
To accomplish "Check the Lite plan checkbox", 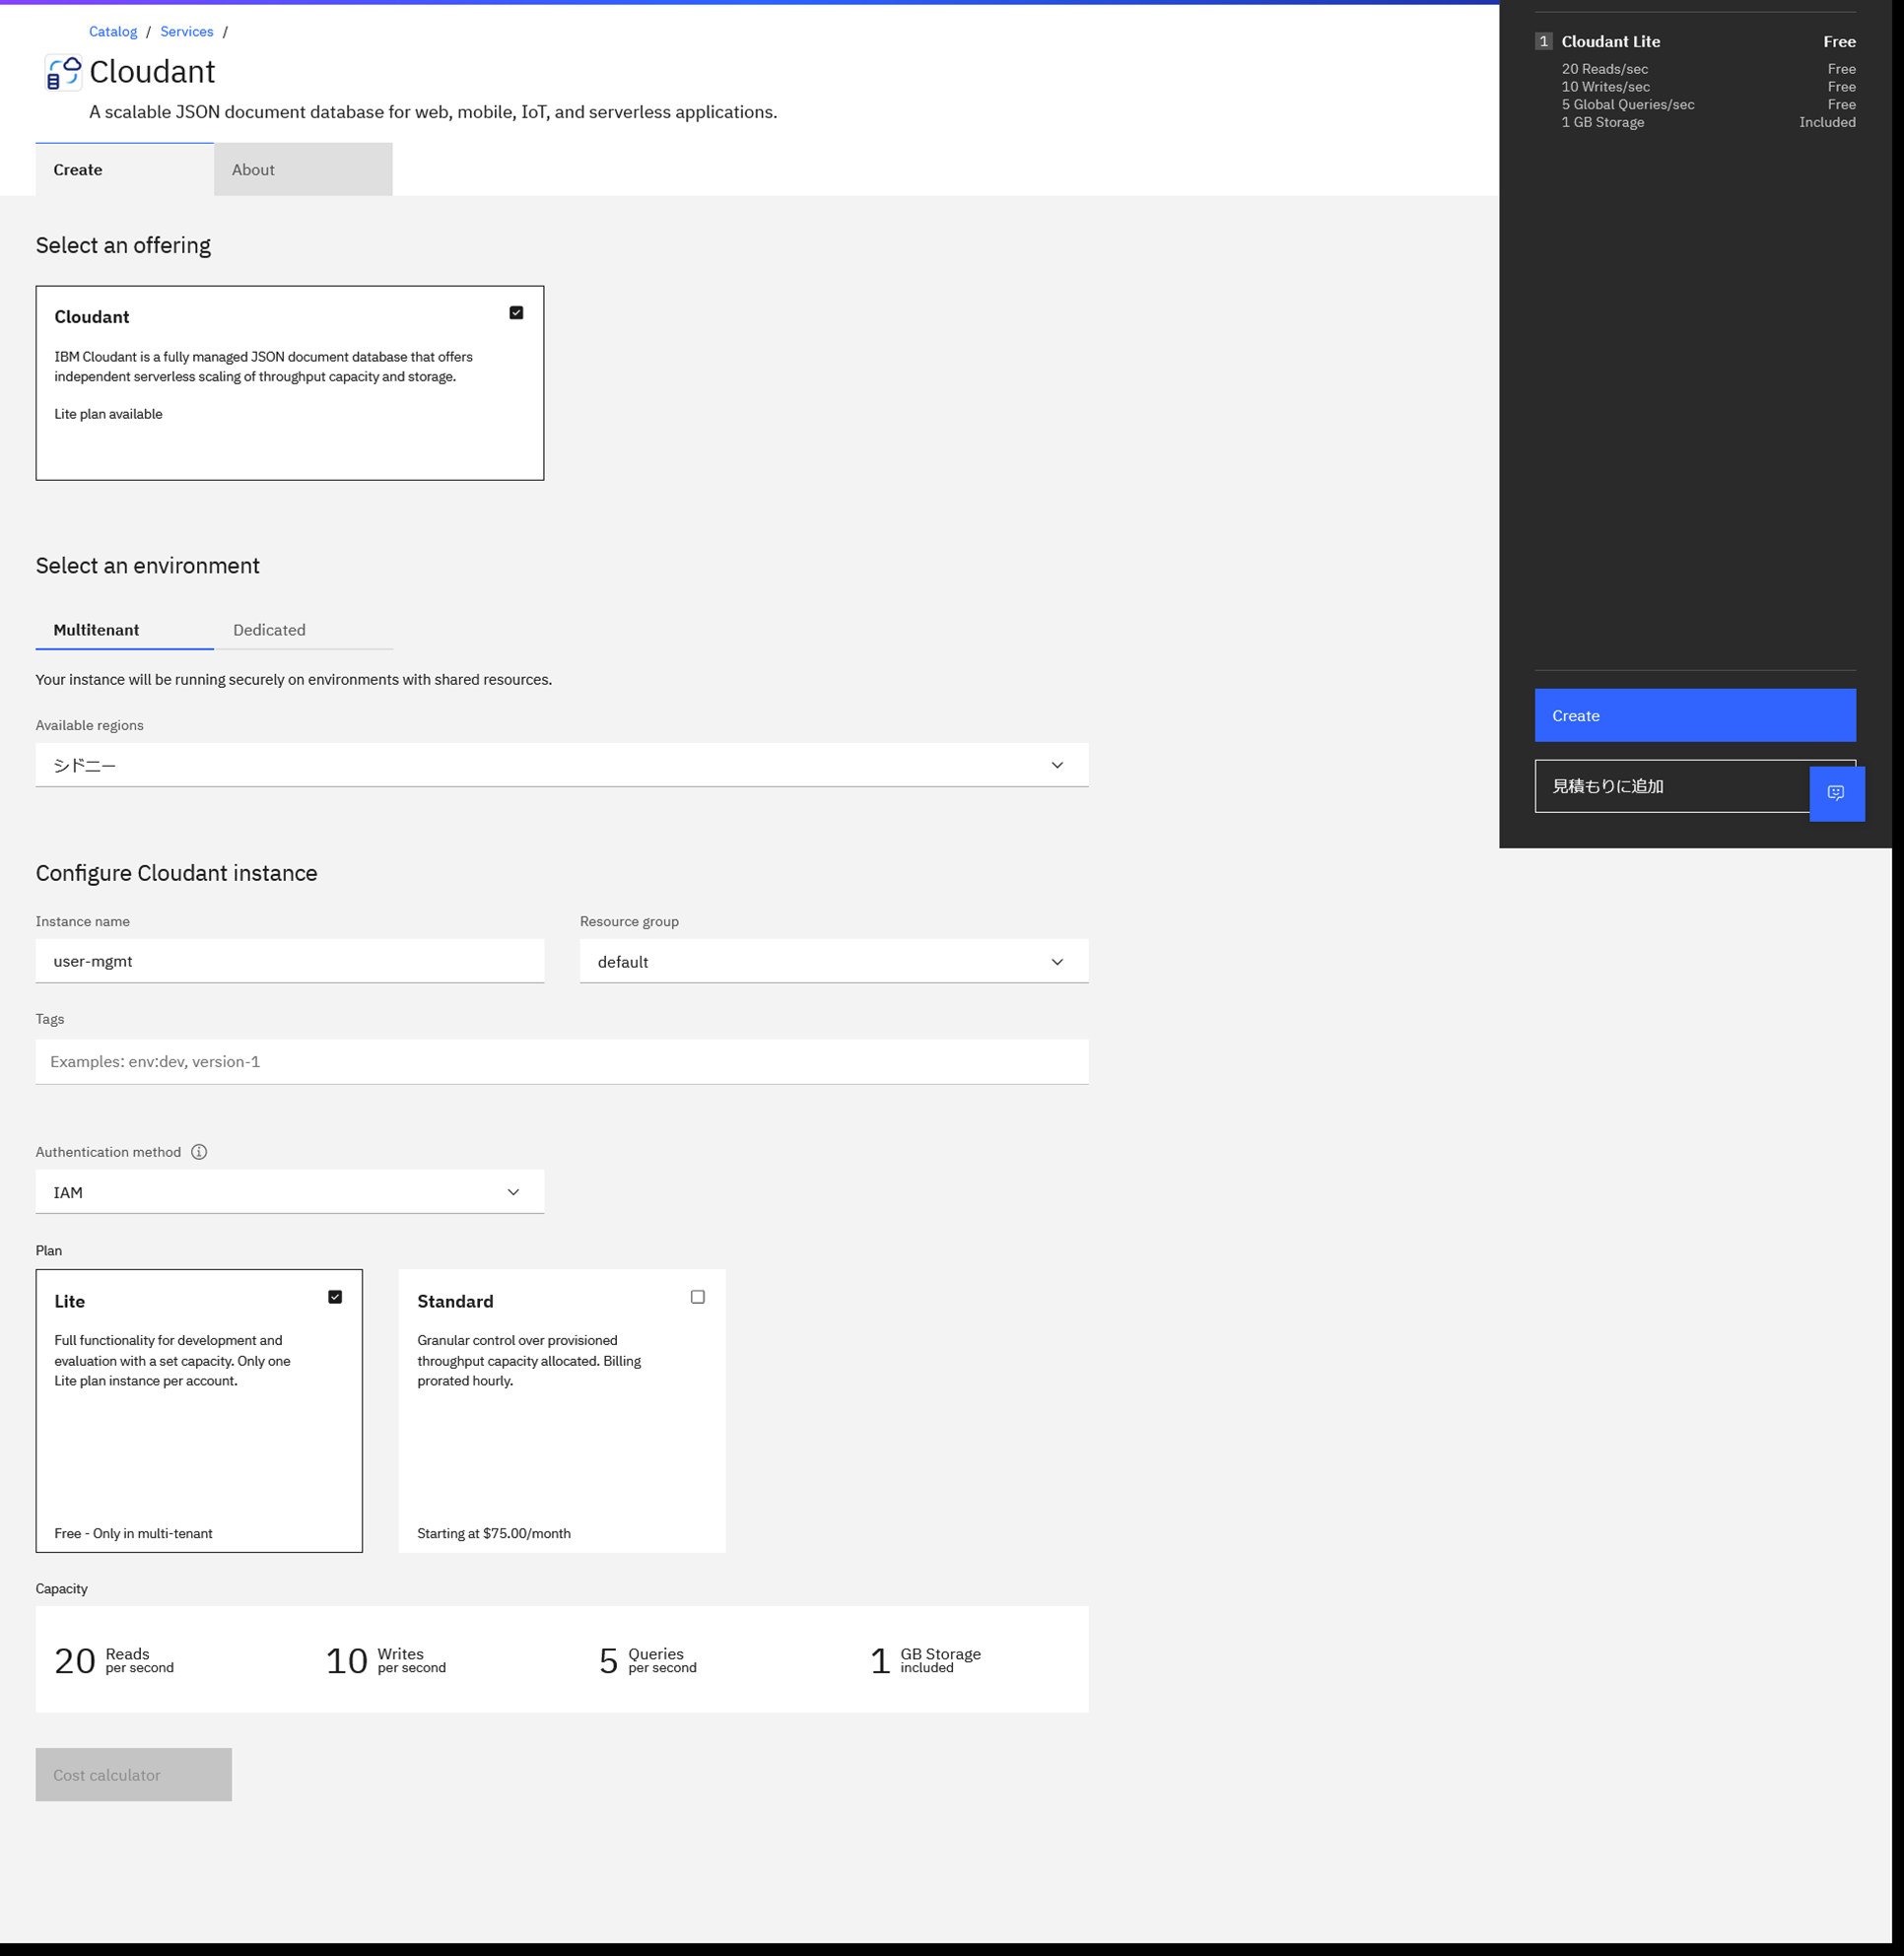I will 335,1297.
